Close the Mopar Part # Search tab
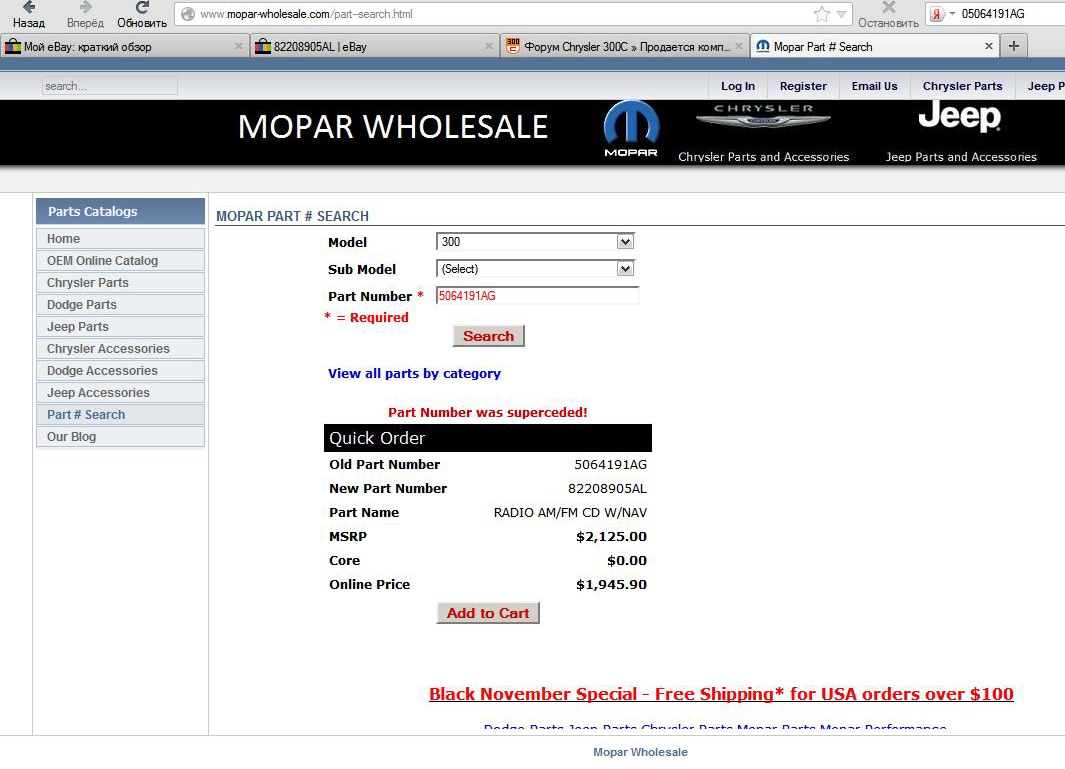Screen dimensions: 1065x769 click(989, 46)
